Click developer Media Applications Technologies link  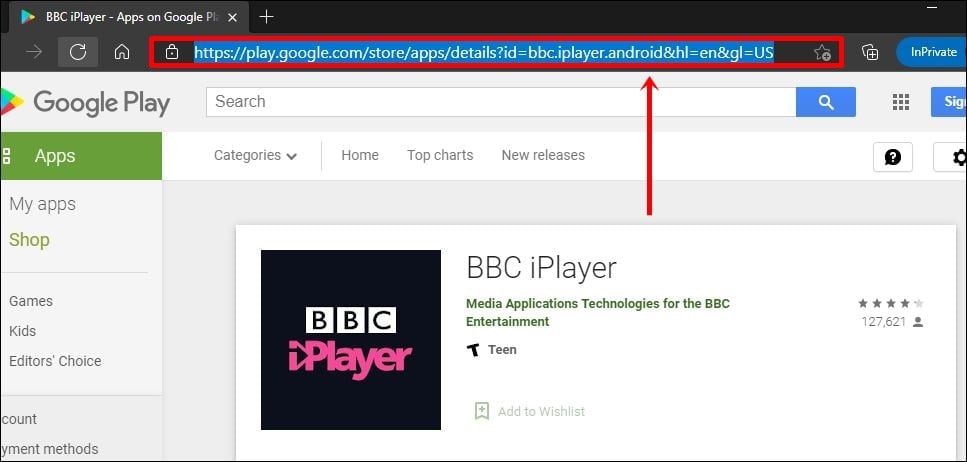tap(598, 303)
